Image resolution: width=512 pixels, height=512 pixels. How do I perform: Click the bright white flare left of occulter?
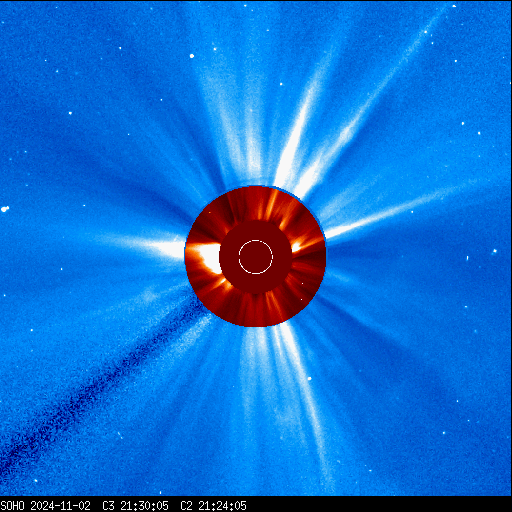point(209,258)
